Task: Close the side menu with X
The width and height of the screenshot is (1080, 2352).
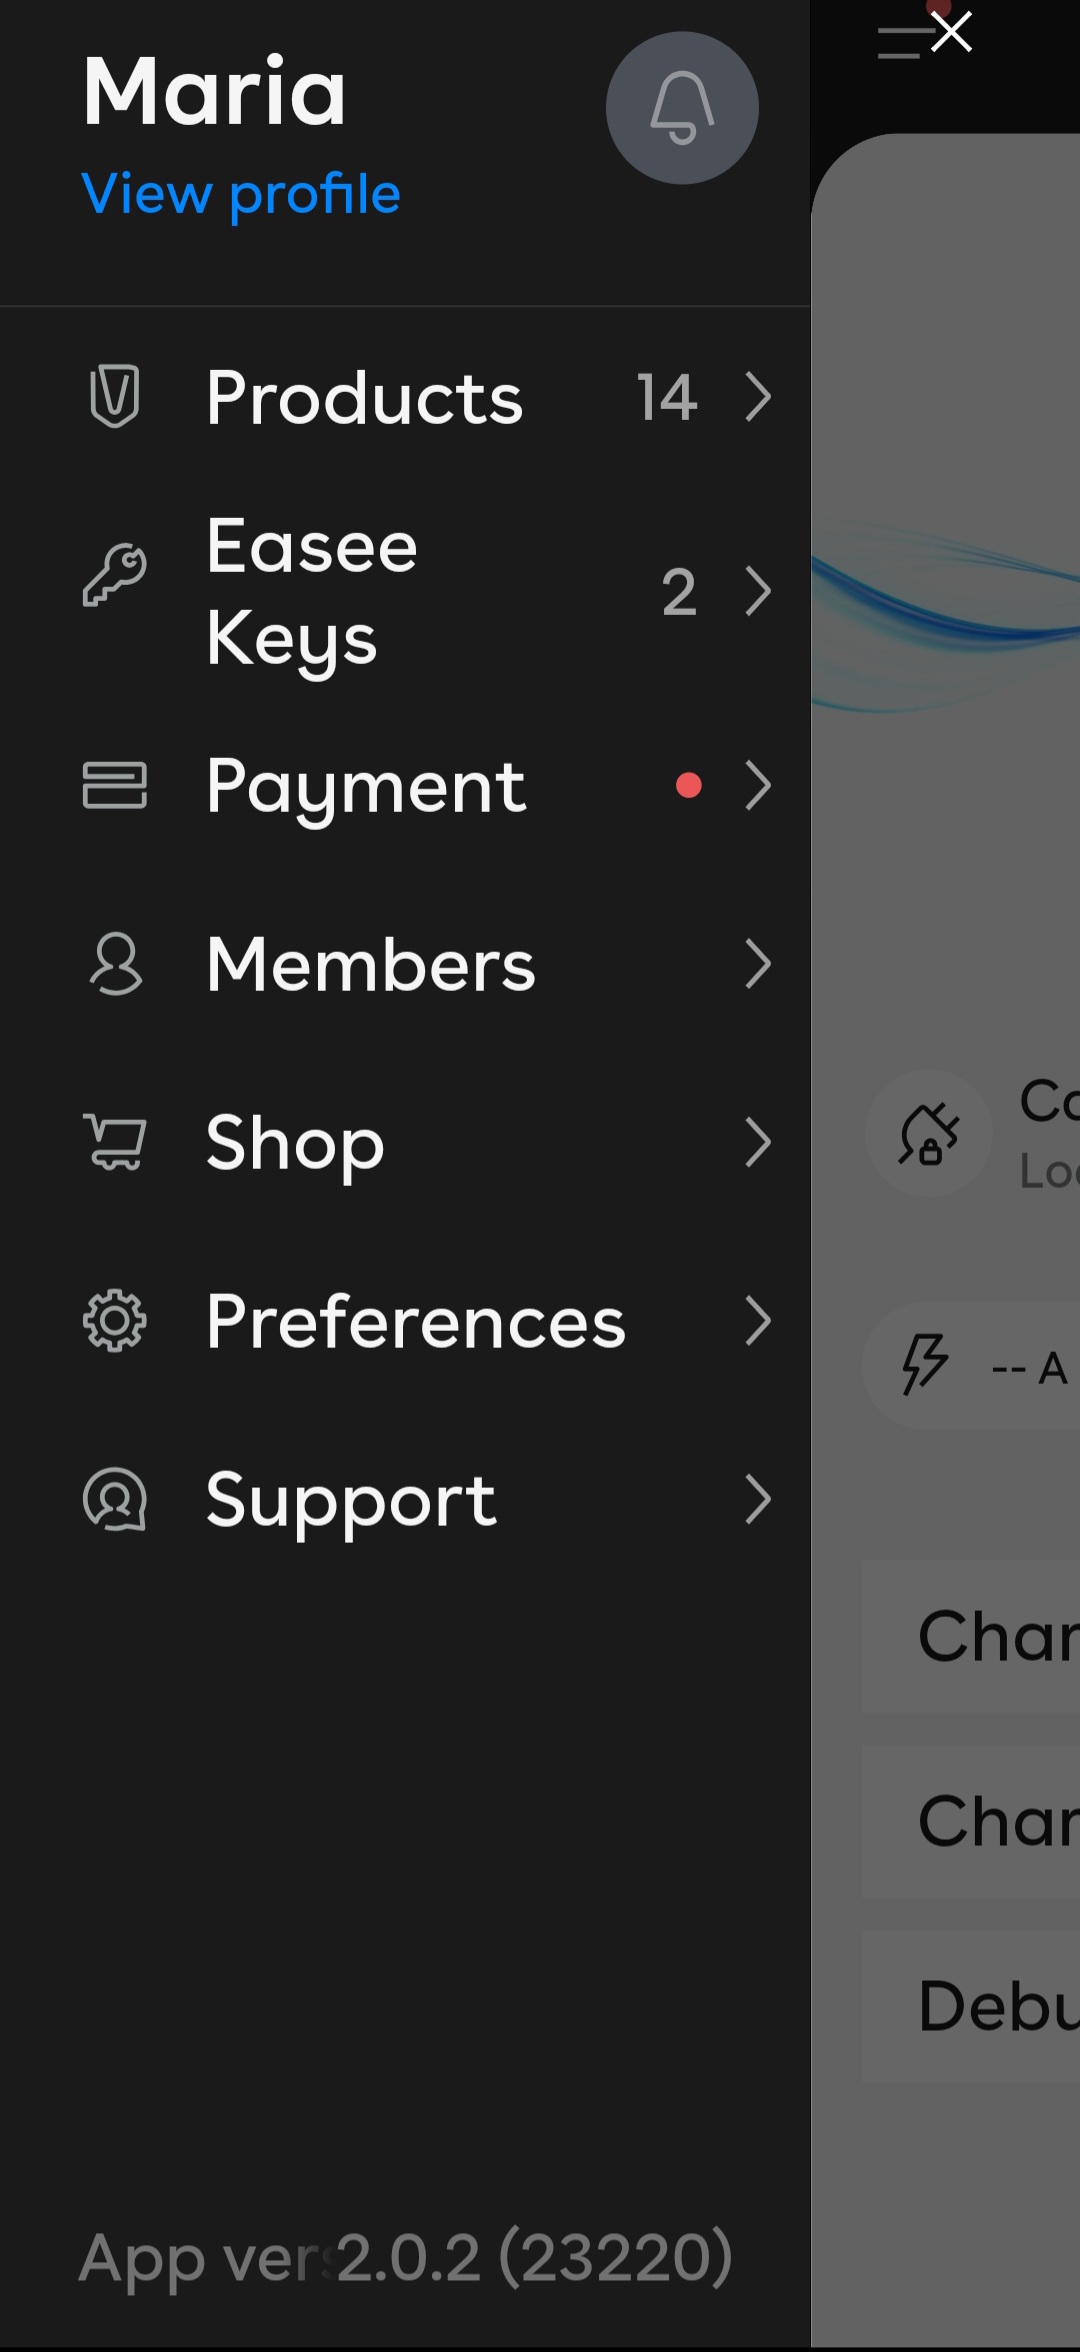Action: (x=951, y=32)
